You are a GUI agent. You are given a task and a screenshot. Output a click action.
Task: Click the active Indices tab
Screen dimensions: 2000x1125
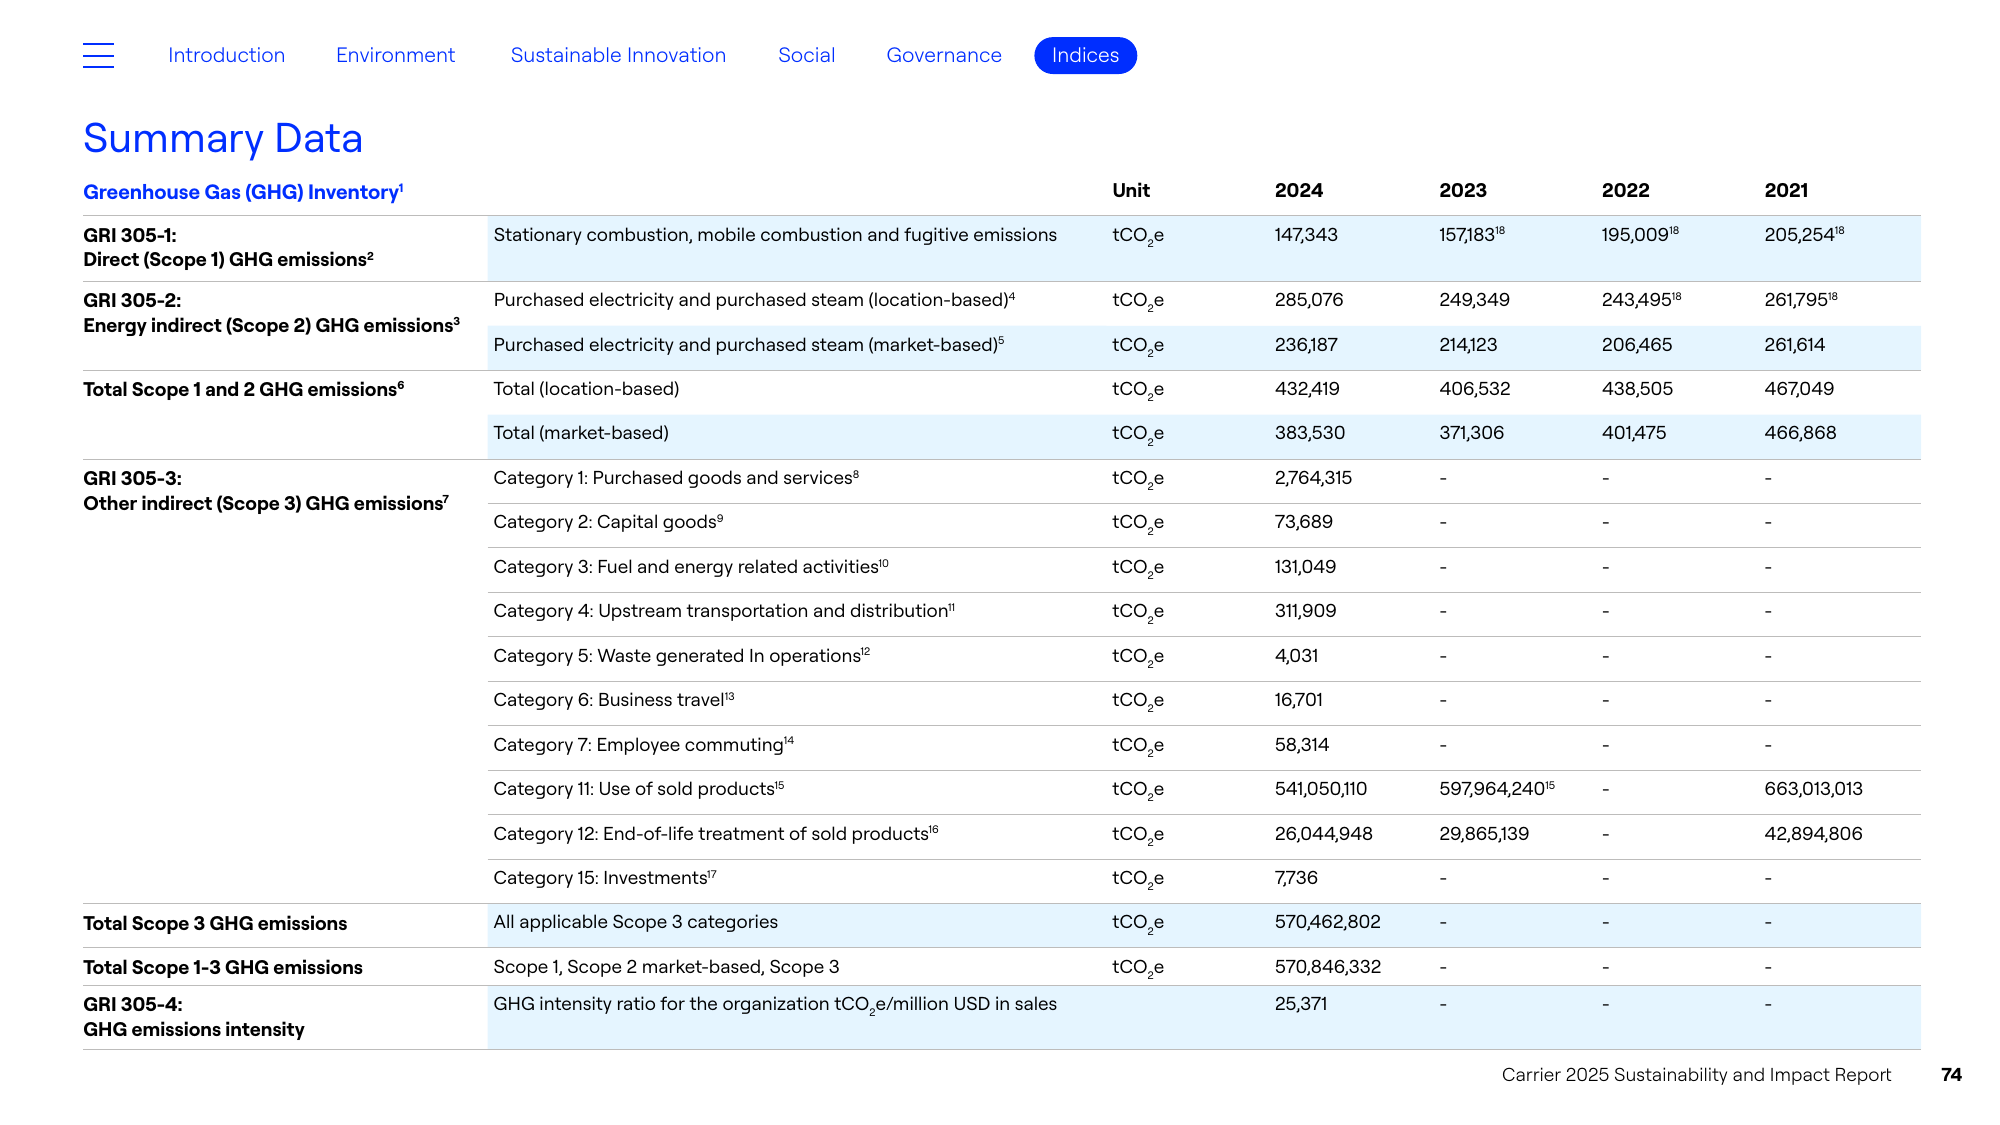coord(1085,56)
